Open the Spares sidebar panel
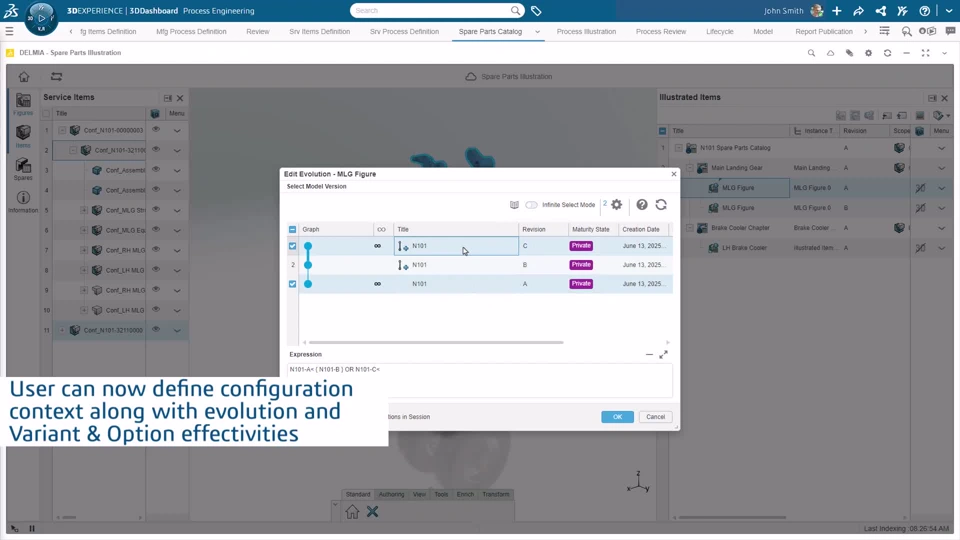Viewport: 960px width, 540px height. tap(23, 169)
